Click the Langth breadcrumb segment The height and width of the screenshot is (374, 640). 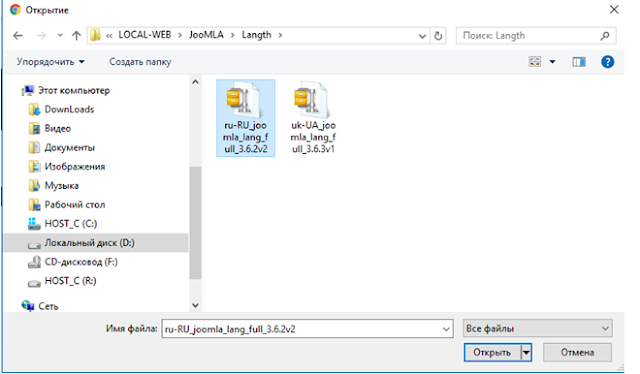[x=256, y=35]
